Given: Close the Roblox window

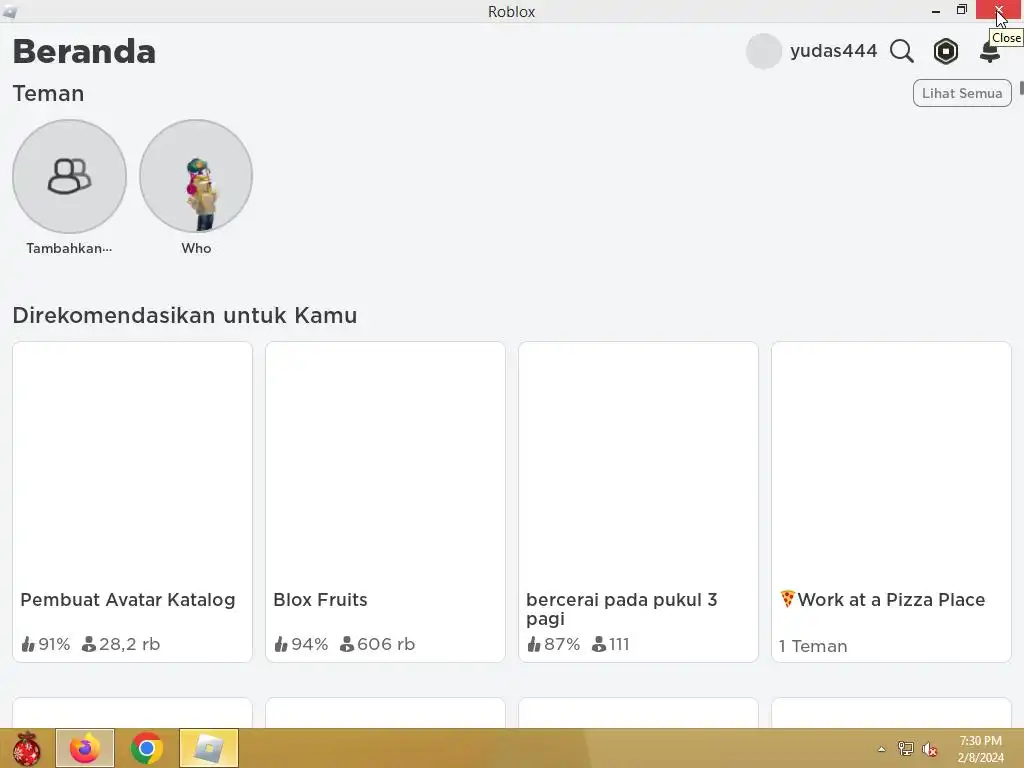Looking at the screenshot, I should point(999,10).
